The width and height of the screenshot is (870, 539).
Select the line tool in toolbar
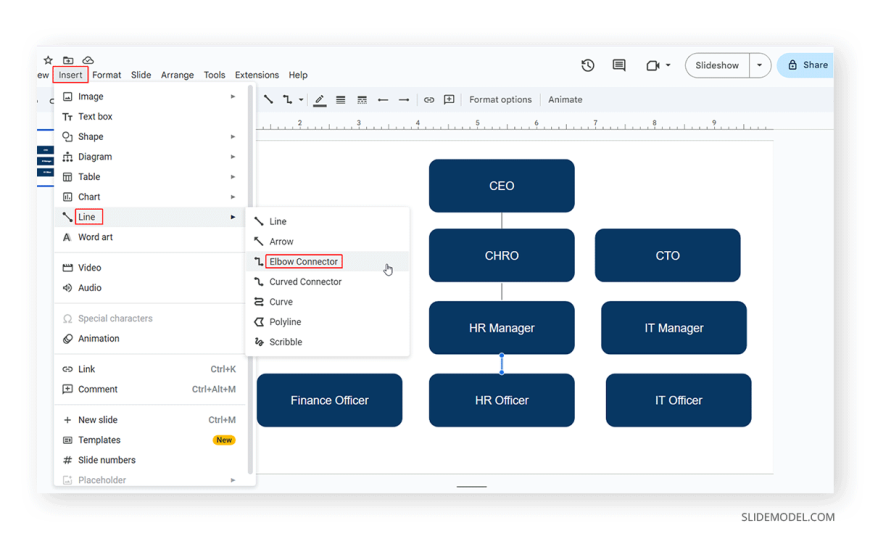point(268,99)
